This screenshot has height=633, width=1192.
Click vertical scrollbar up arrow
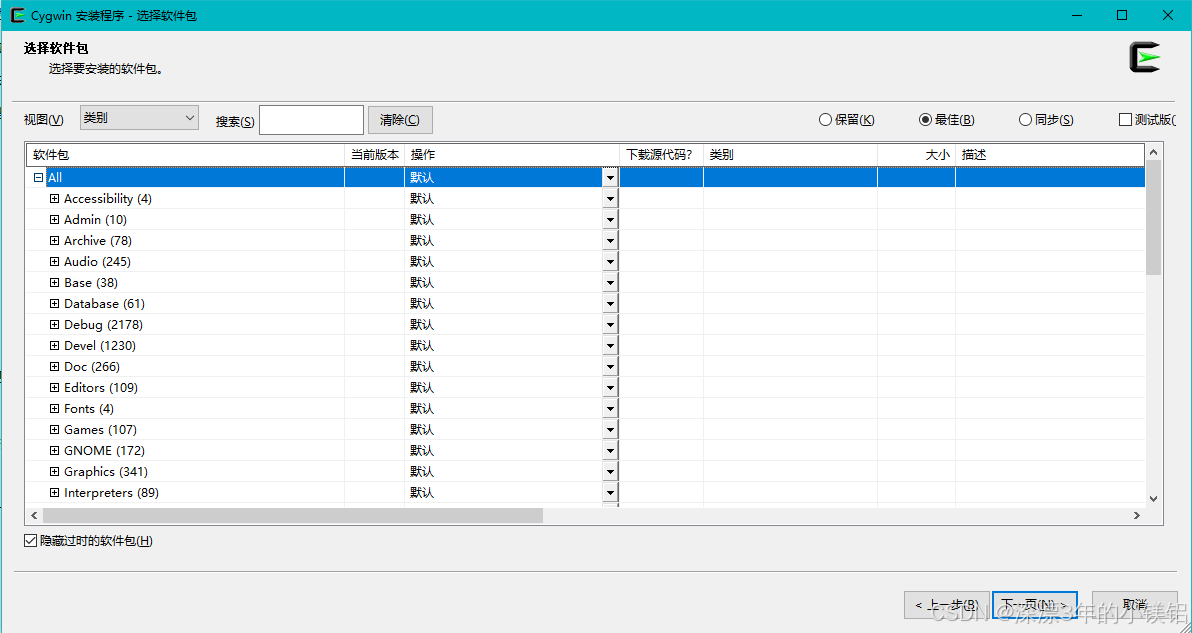[x=1154, y=152]
